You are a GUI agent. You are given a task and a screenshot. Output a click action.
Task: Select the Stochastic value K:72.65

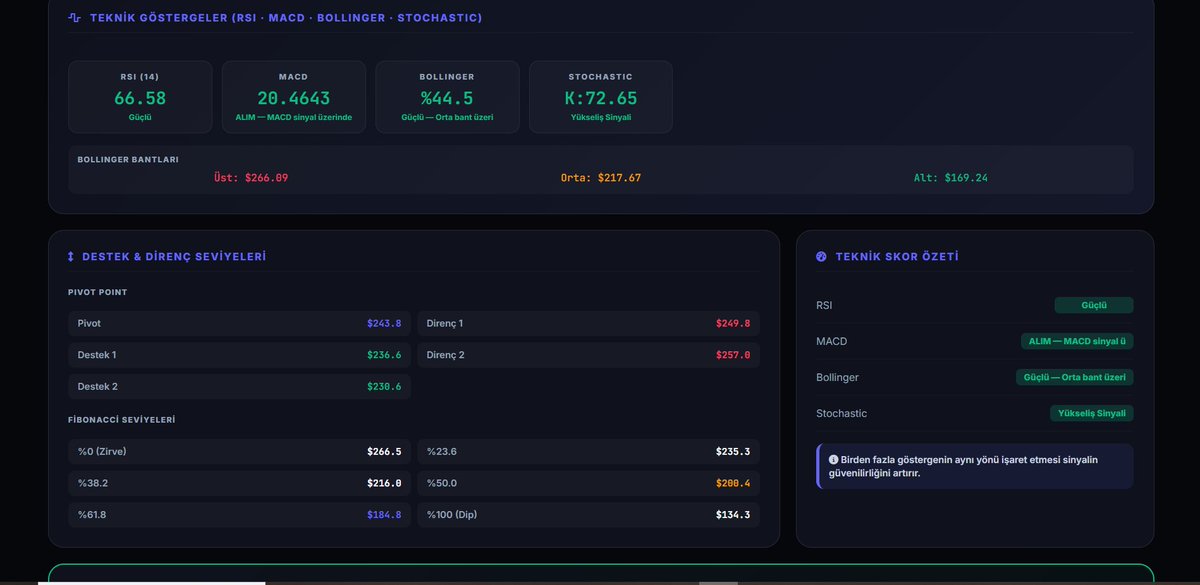pos(601,98)
